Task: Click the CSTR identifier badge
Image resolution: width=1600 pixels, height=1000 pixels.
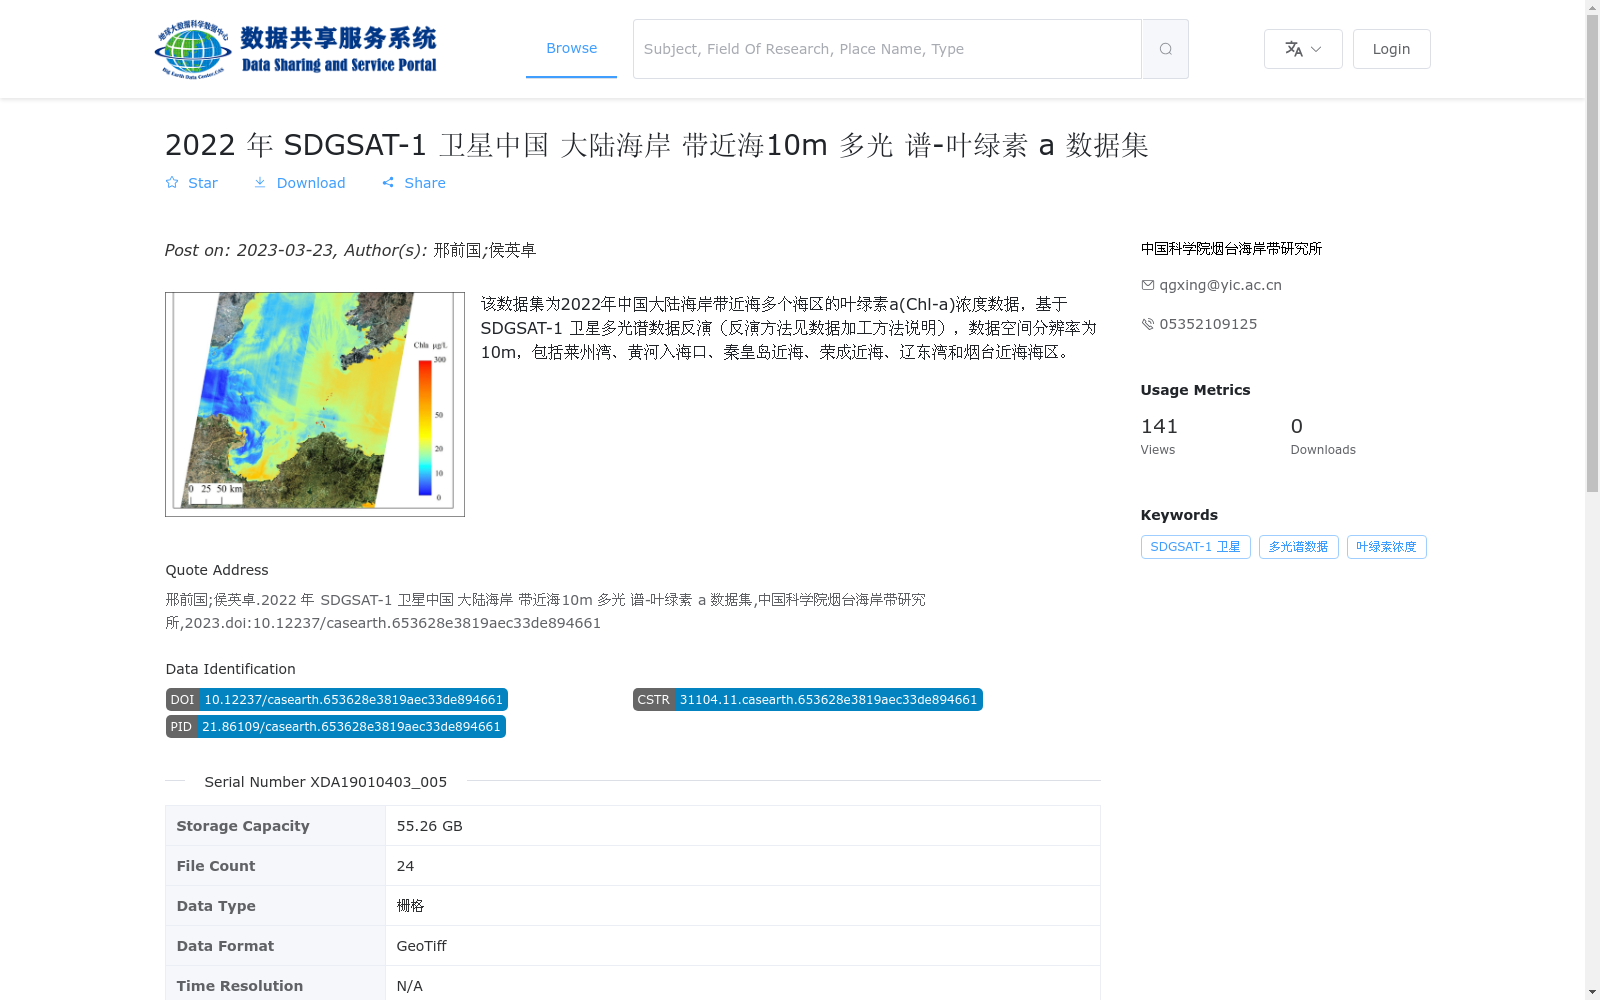Action: pos(808,700)
